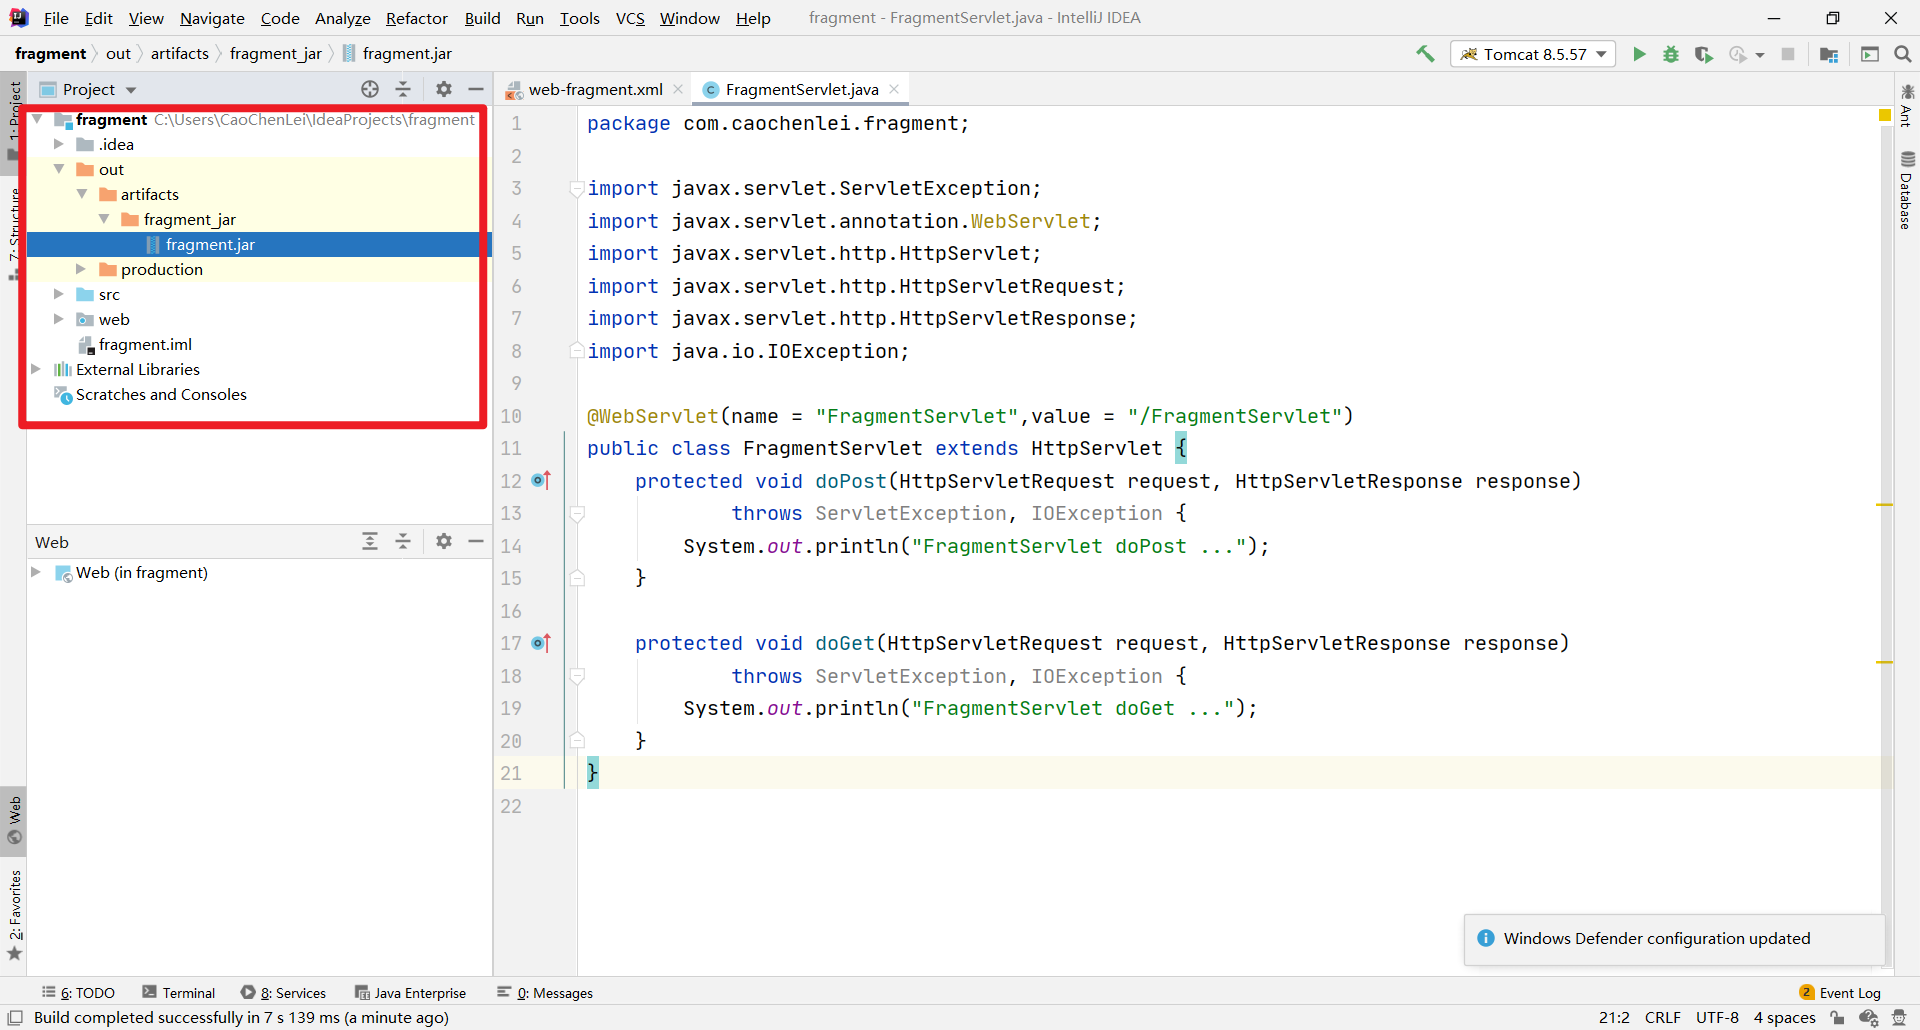
Task: Click the yellow inspection indicator square
Action: (1885, 116)
